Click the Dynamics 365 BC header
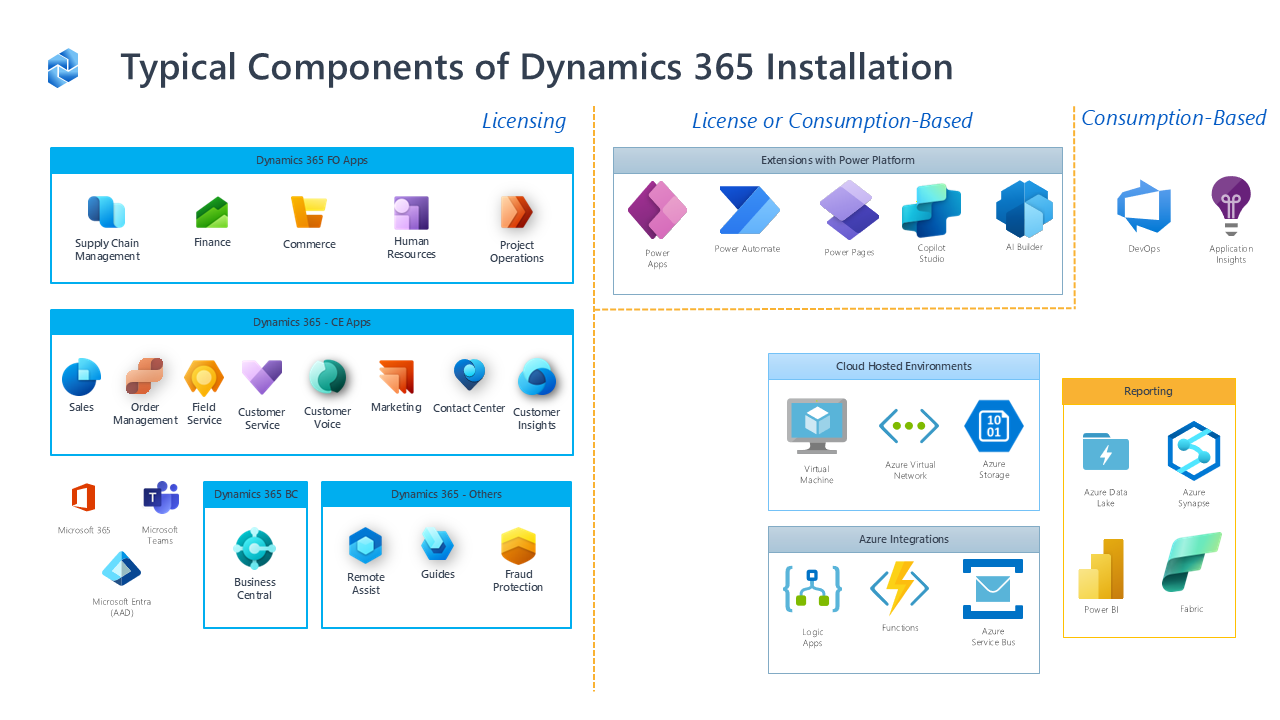 255,494
